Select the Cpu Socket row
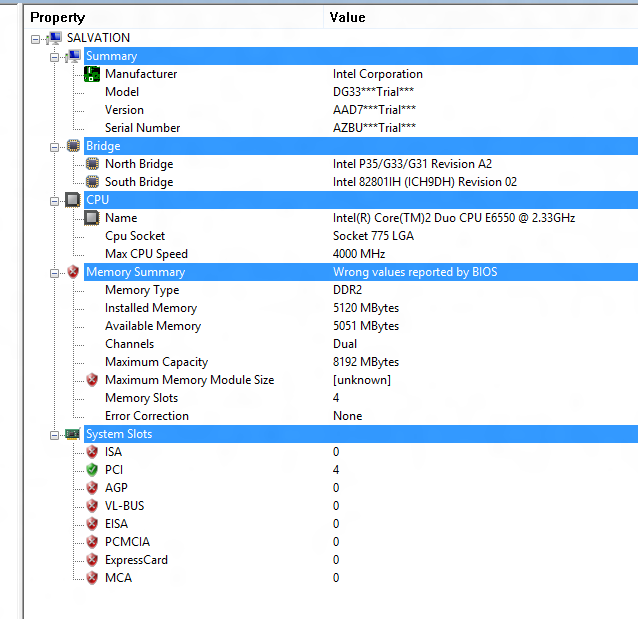The height and width of the screenshot is (619, 638). [361, 236]
